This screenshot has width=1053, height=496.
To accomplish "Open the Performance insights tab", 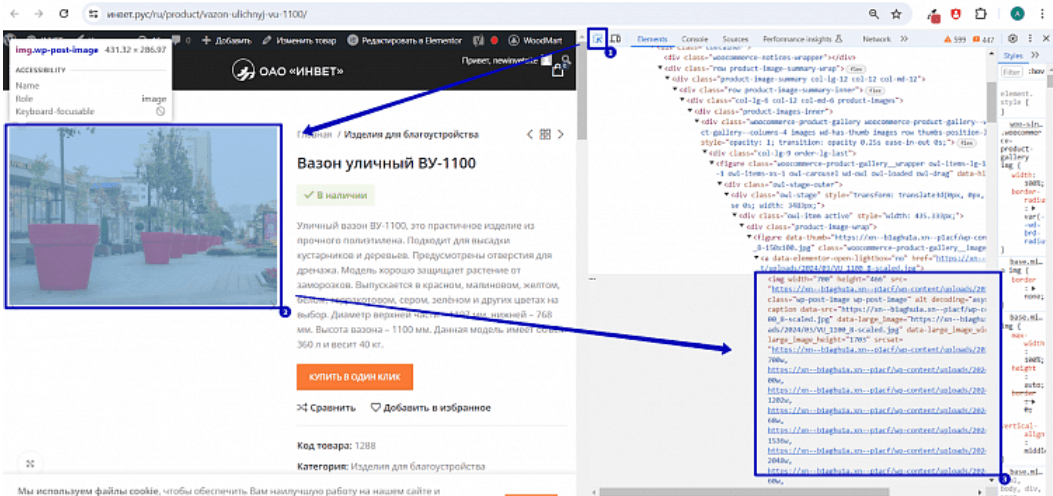I will coord(802,39).
